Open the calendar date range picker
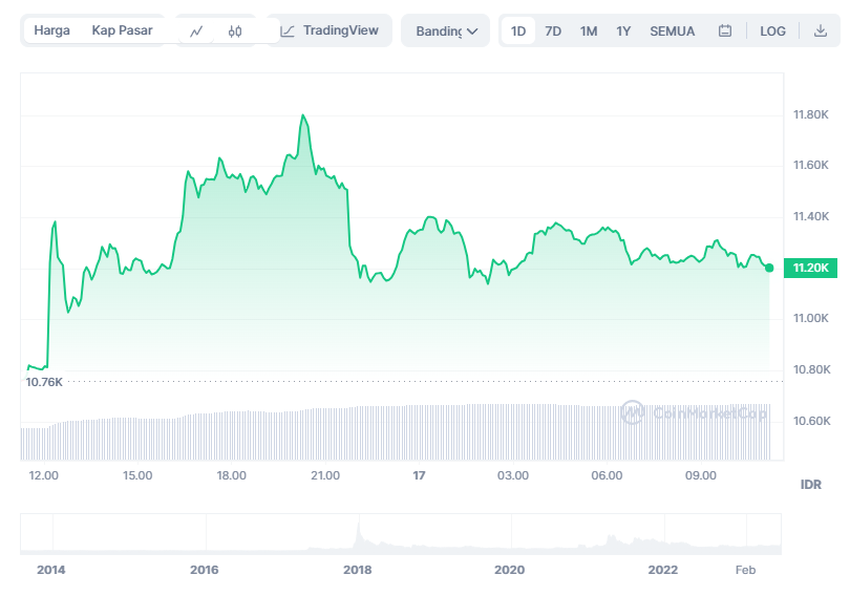 (x=725, y=31)
